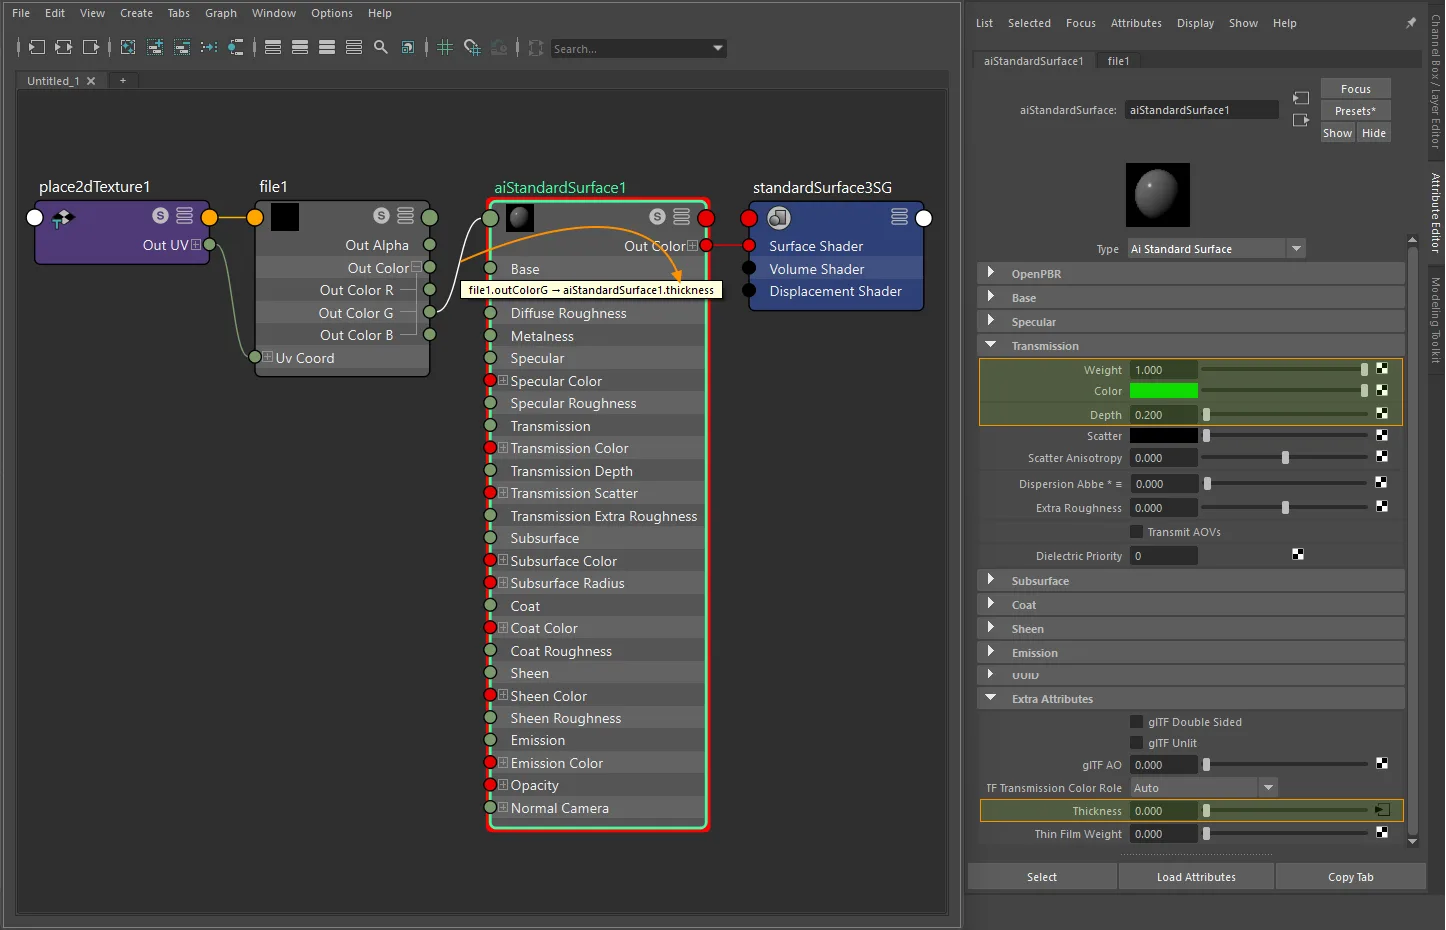Enable snap to grid icon

coord(472,47)
